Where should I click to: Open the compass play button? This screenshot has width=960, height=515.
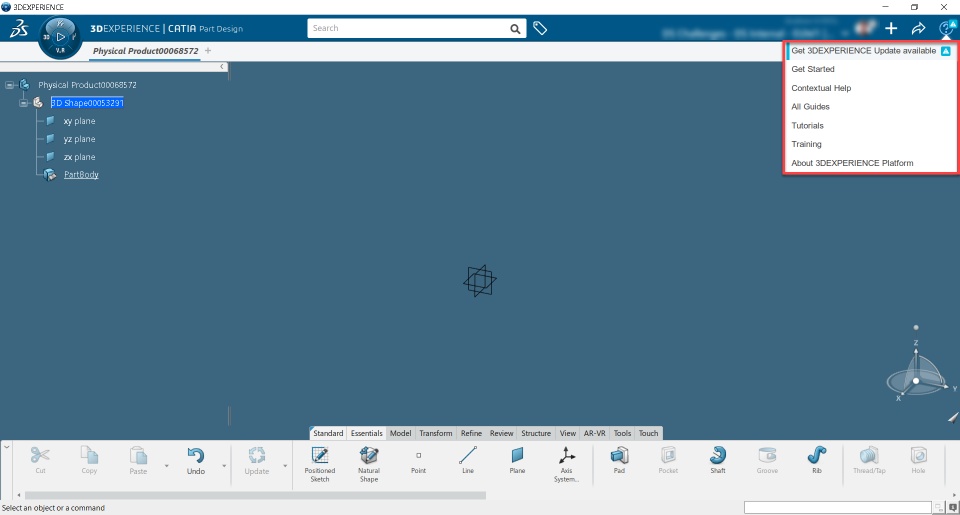[60, 37]
